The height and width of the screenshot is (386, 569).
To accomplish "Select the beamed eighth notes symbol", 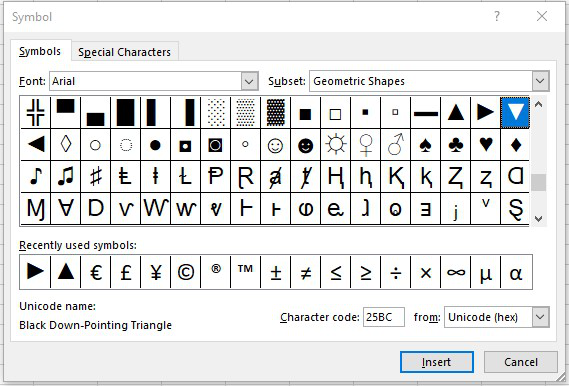I will click(x=66, y=177).
